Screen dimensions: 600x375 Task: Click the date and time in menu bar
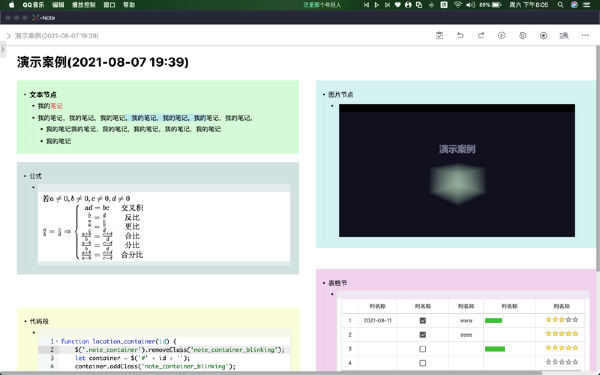pos(528,5)
